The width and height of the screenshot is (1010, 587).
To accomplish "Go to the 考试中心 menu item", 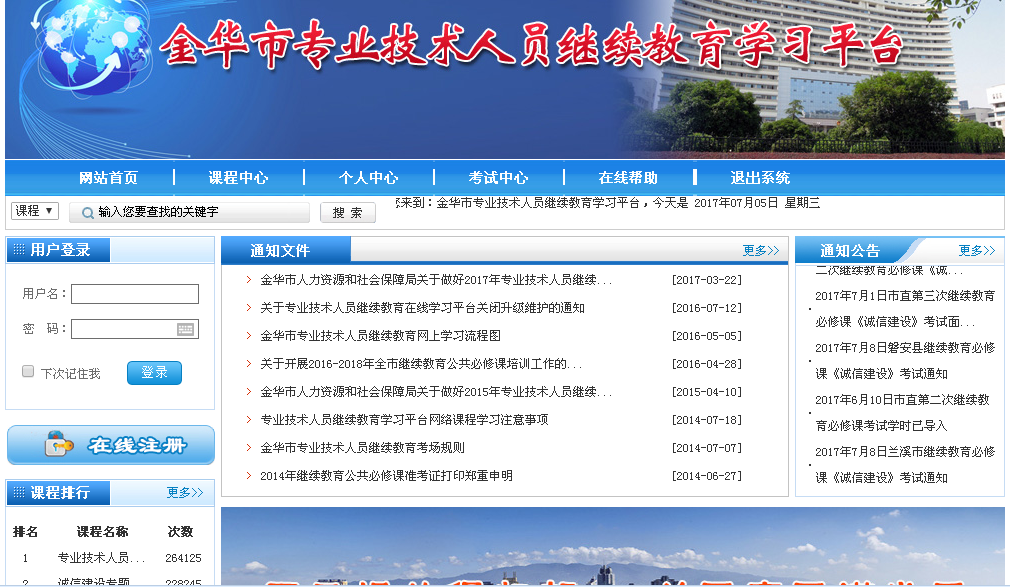I will [x=498, y=178].
